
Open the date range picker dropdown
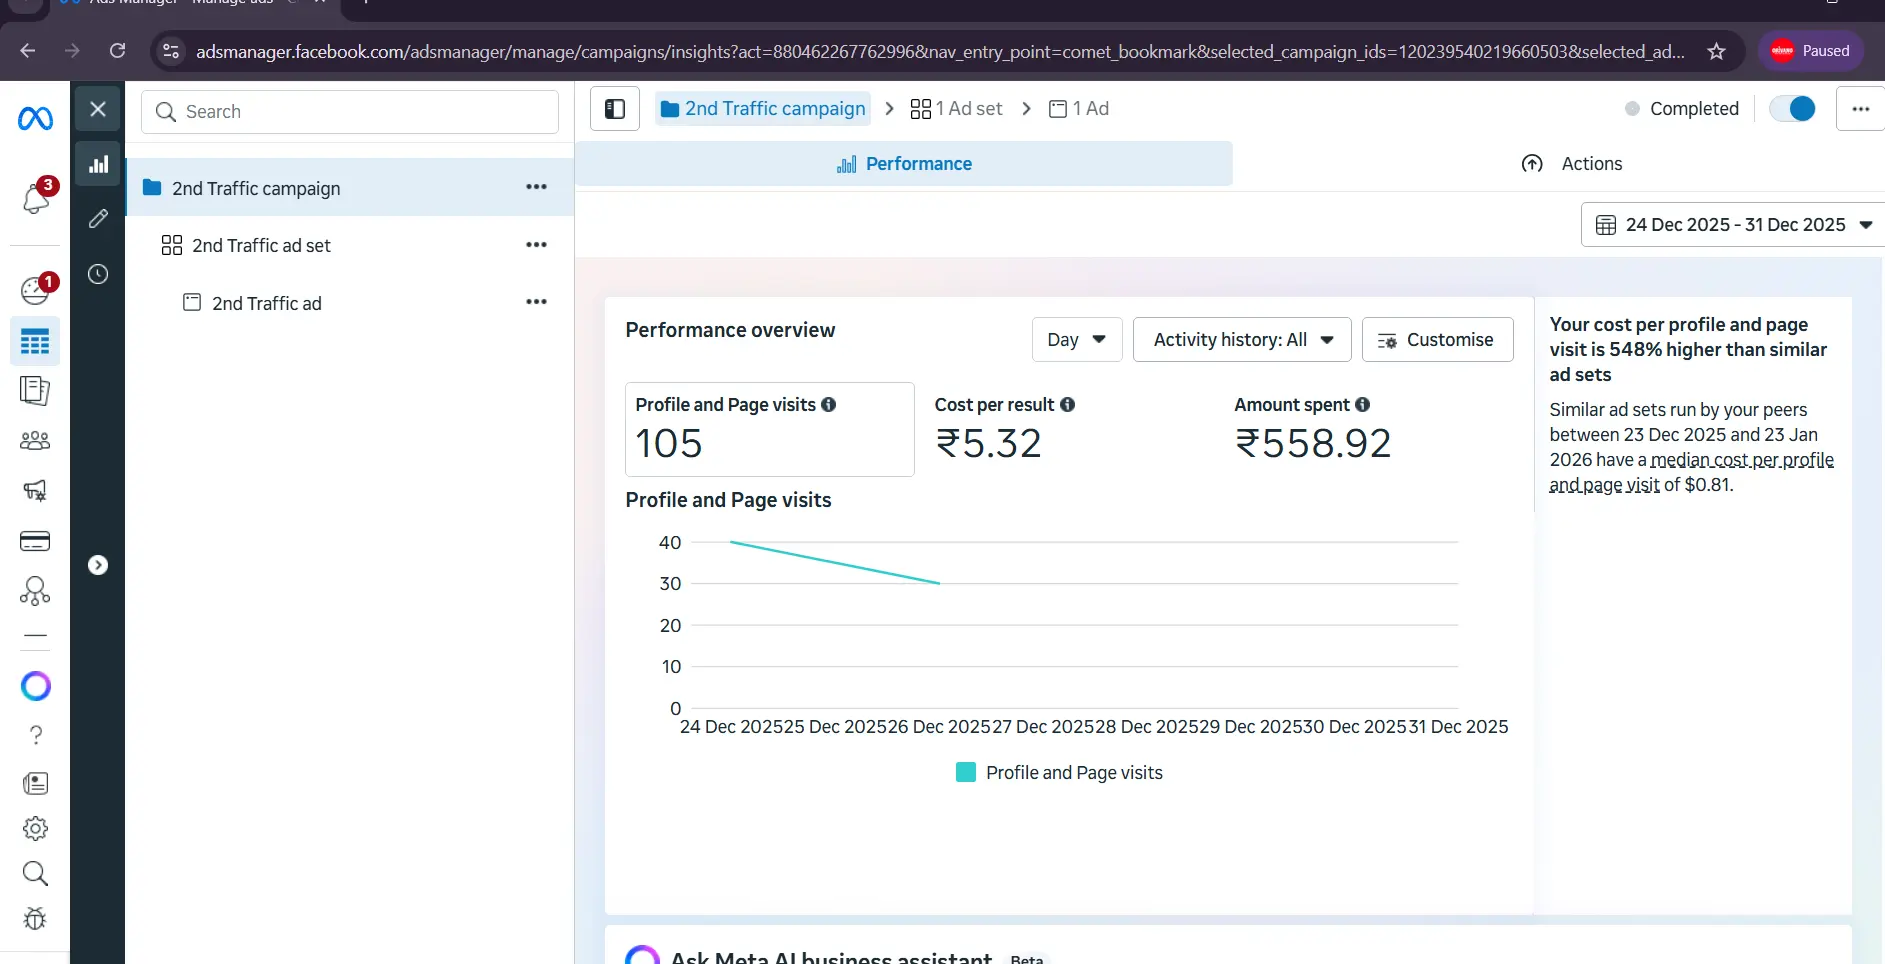(x=1733, y=225)
